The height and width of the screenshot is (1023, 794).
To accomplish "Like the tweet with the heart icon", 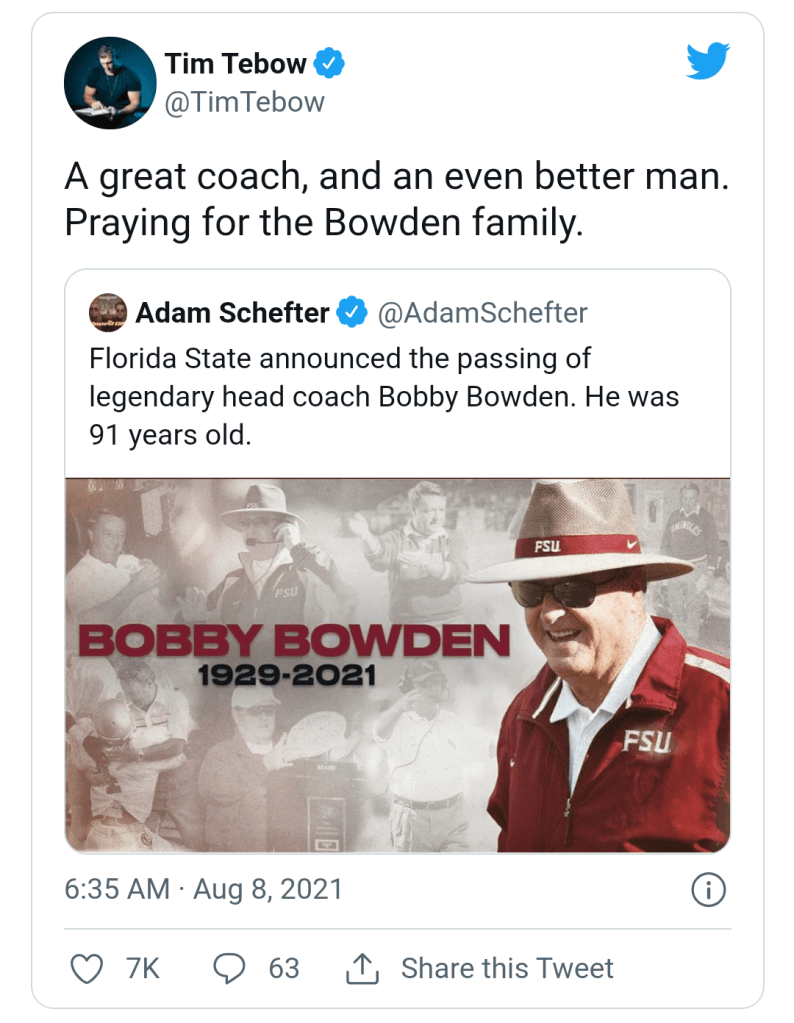I will (x=89, y=968).
